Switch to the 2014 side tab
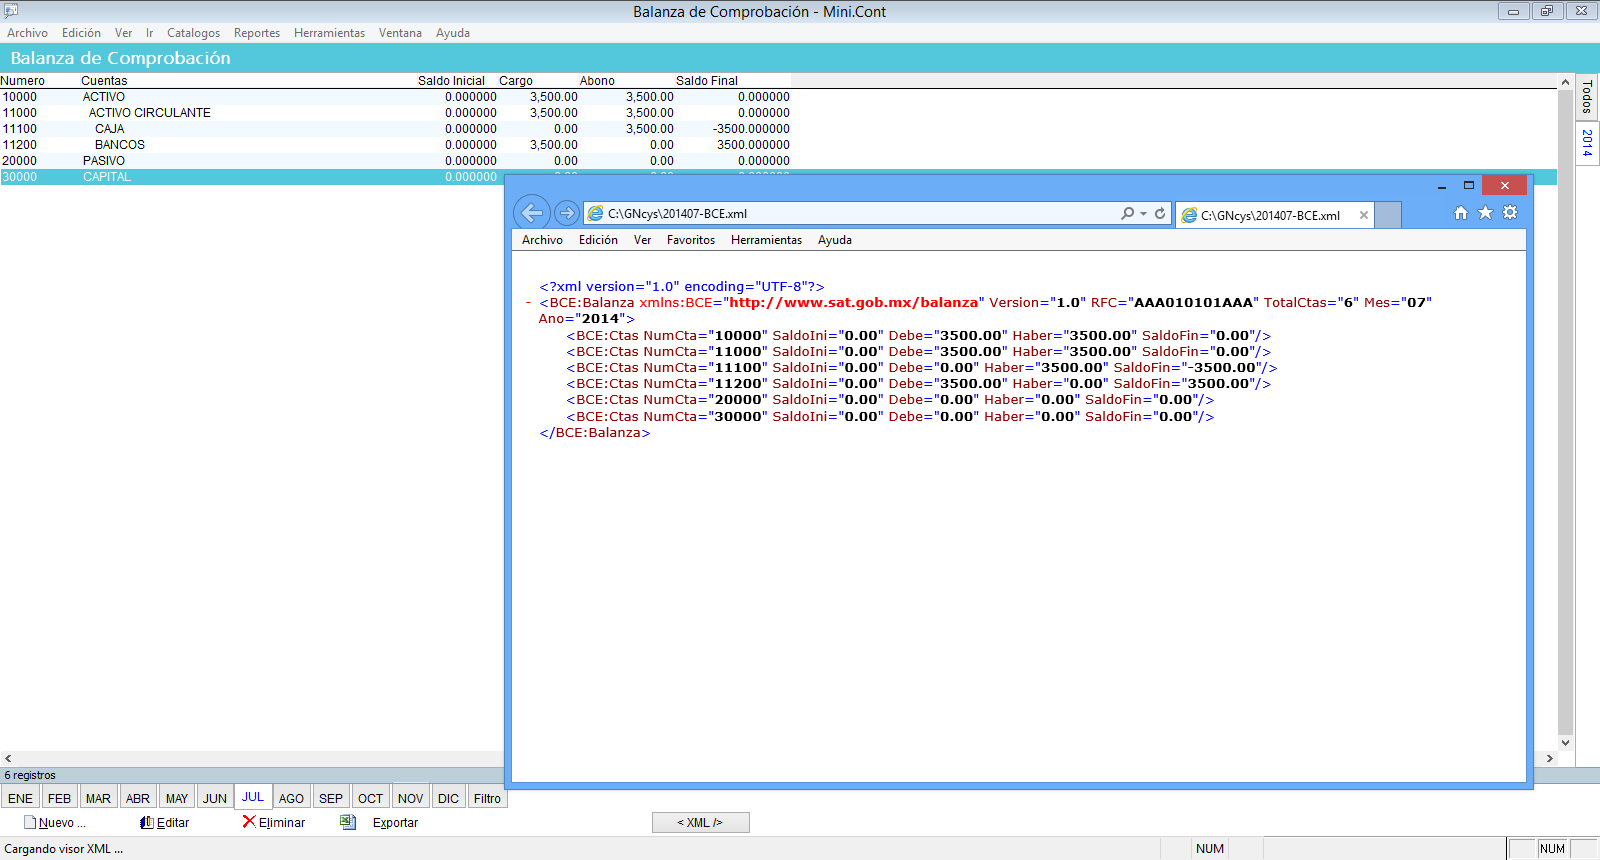Viewport: 1600px width, 860px height. coord(1587,142)
